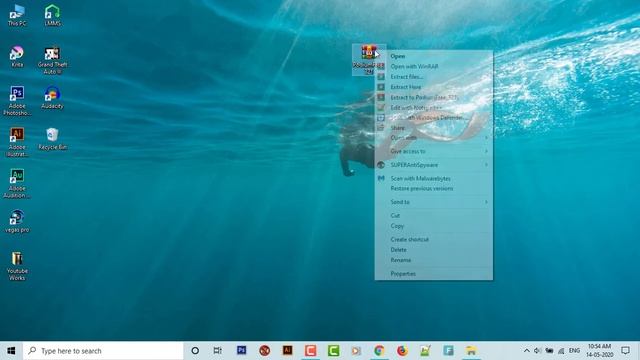Select the Recycle Bin icon

tap(52, 139)
